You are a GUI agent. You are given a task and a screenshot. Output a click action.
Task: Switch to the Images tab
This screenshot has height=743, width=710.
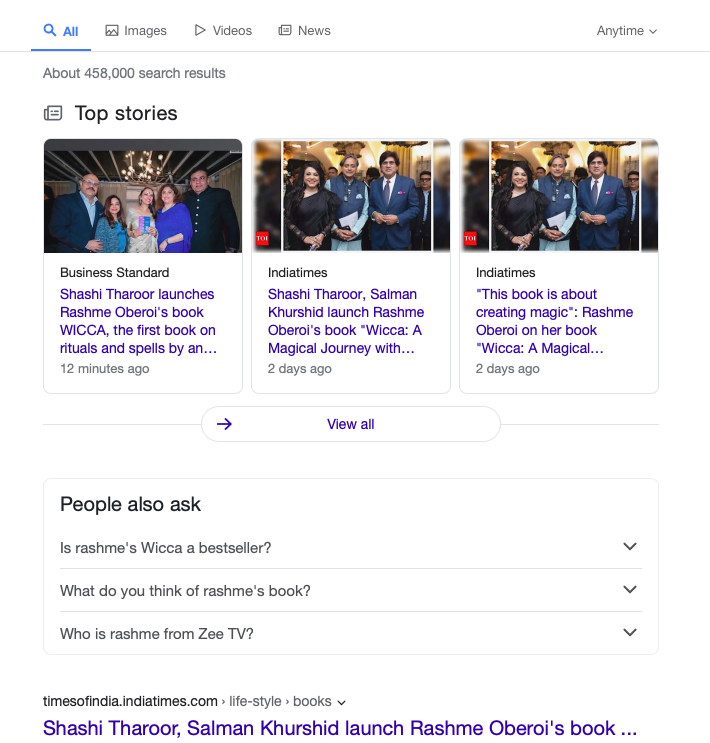[x=136, y=31]
